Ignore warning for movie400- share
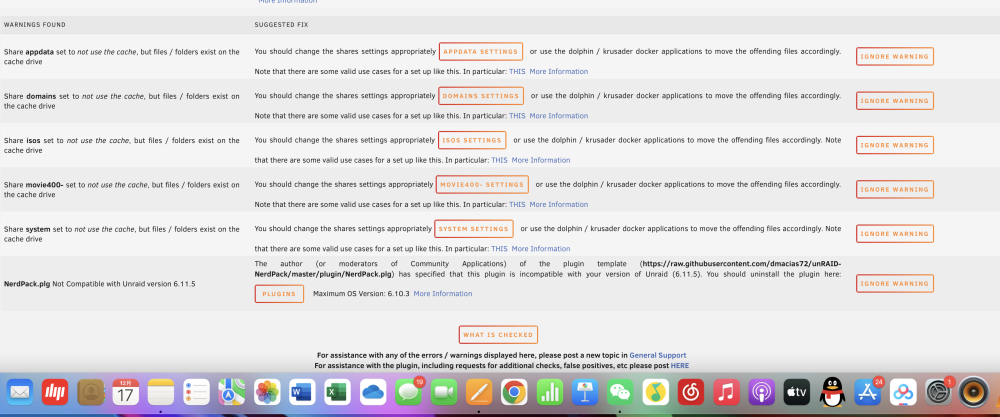 895,189
